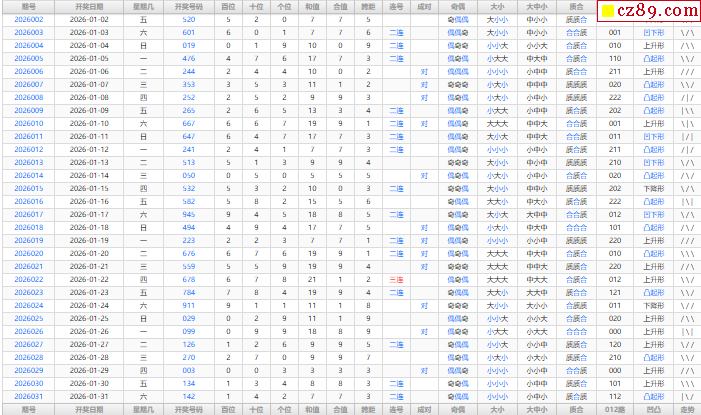Click 大大大 in the 2026010 row
This screenshot has width=701, height=415.
click(x=497, y=123)
